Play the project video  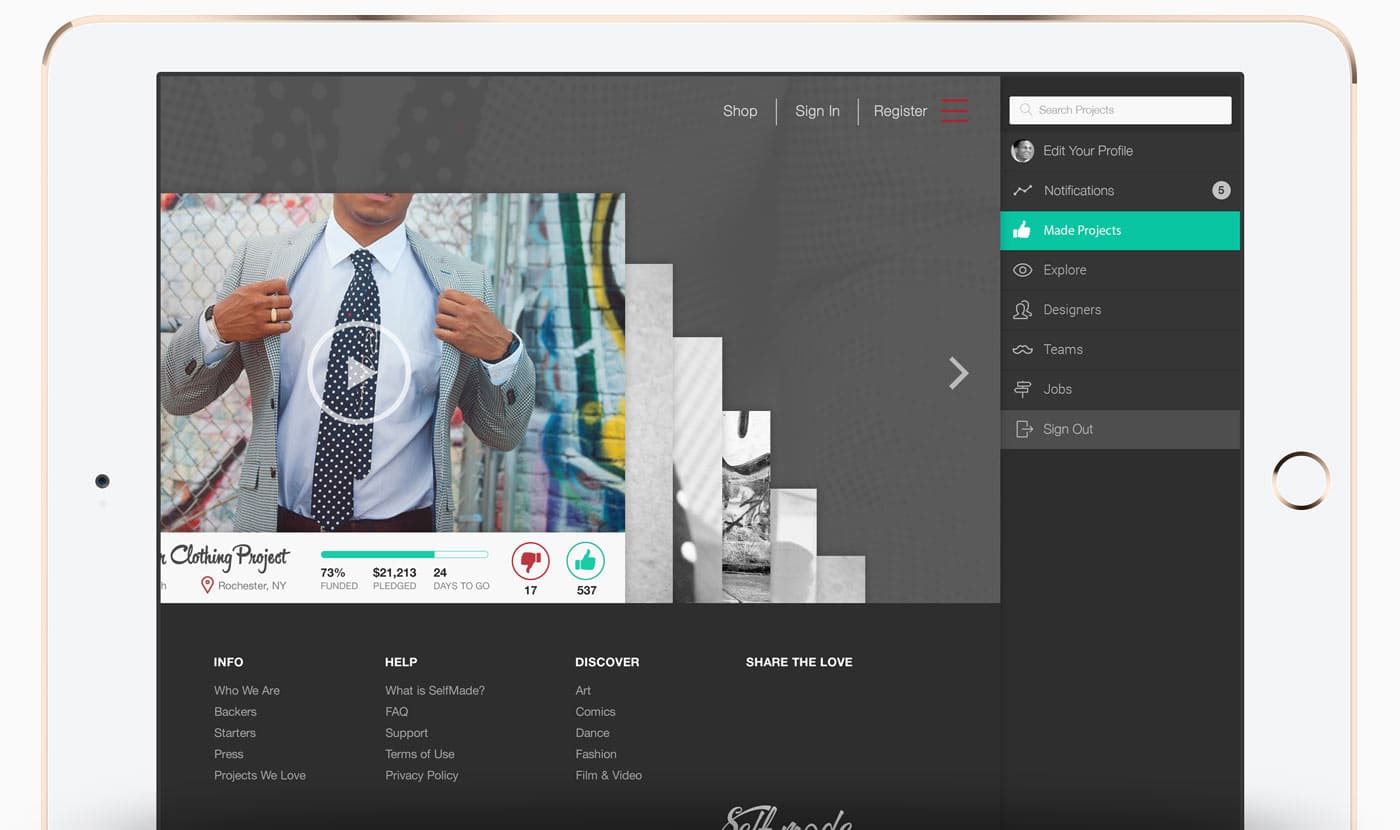pyautogui.click(x=358, y=373)
